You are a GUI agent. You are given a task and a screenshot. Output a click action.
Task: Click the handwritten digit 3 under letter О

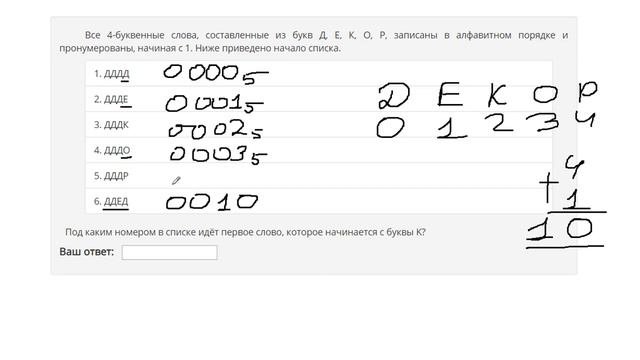(x=543, y=122)
